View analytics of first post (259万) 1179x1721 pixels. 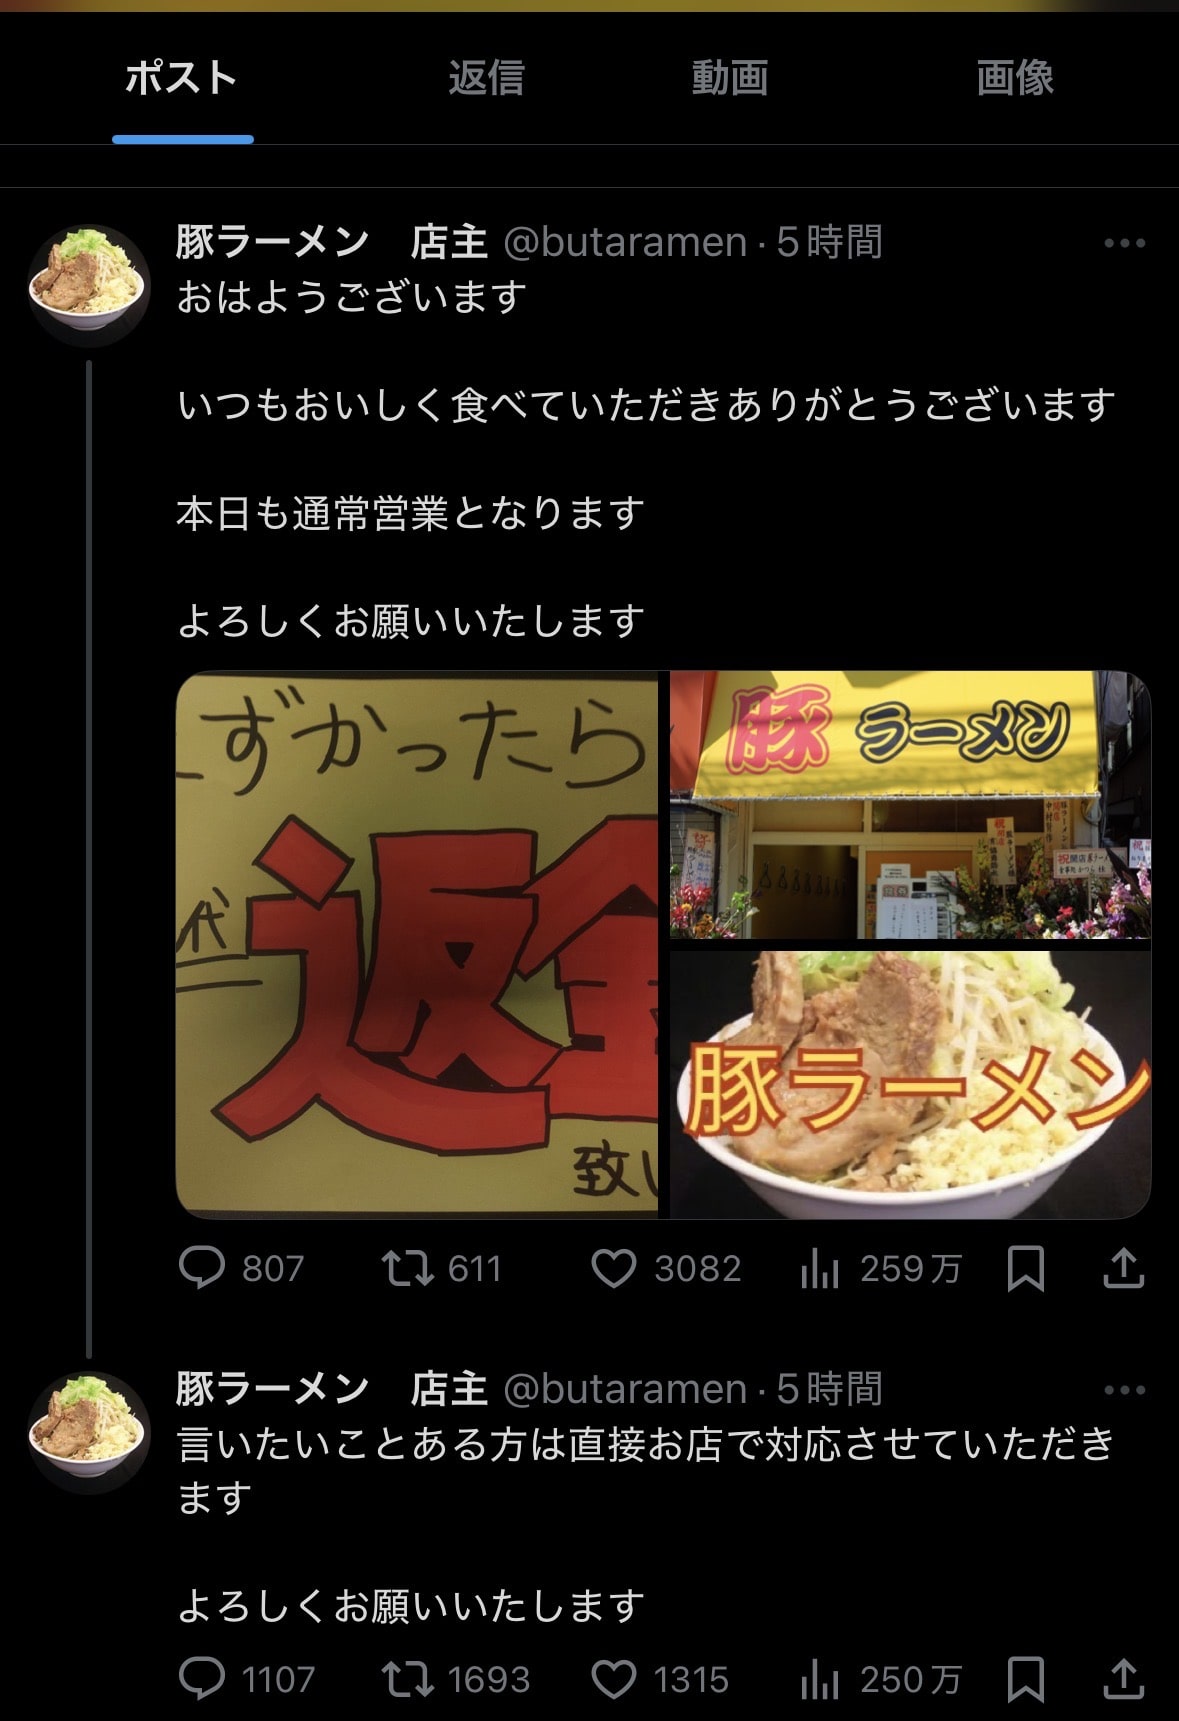click(880, 1269)
